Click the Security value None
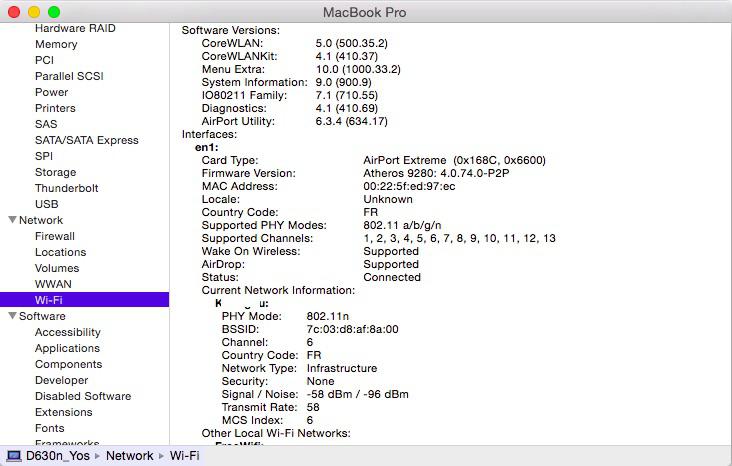This screenshot has height=466, width=732. coord(320,381)
